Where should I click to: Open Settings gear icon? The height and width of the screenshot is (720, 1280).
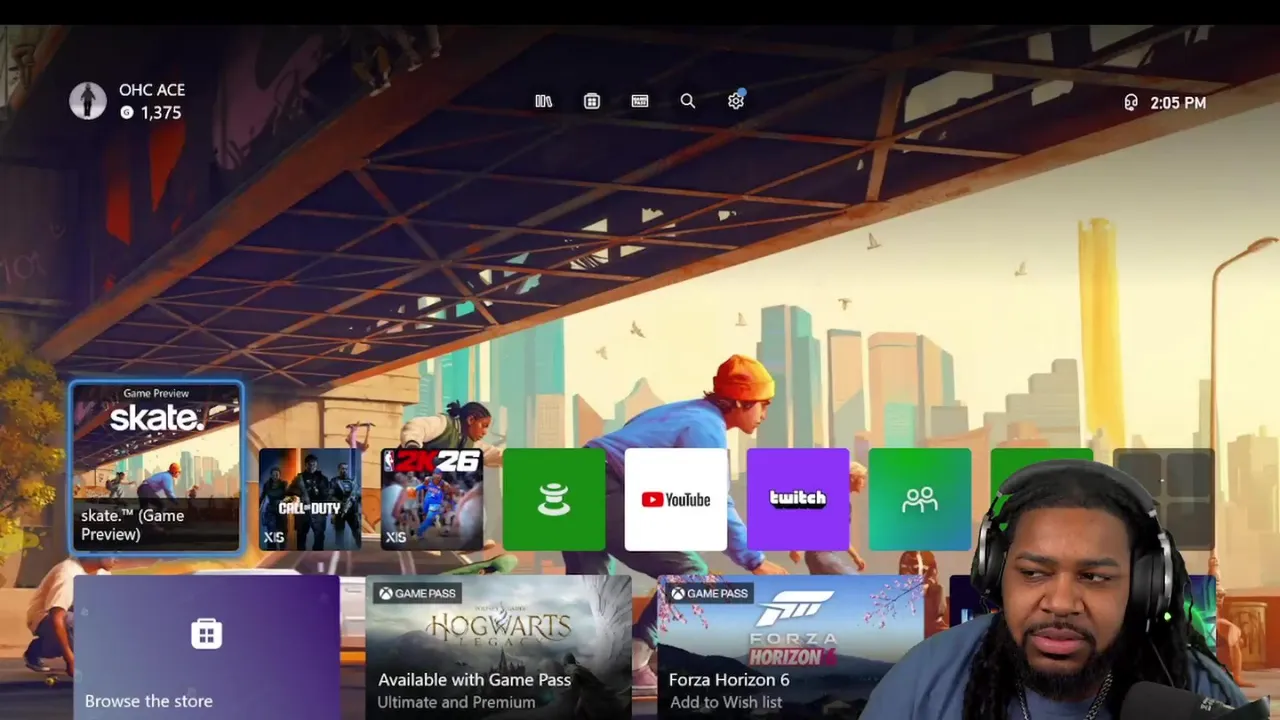tap(736, 101)
